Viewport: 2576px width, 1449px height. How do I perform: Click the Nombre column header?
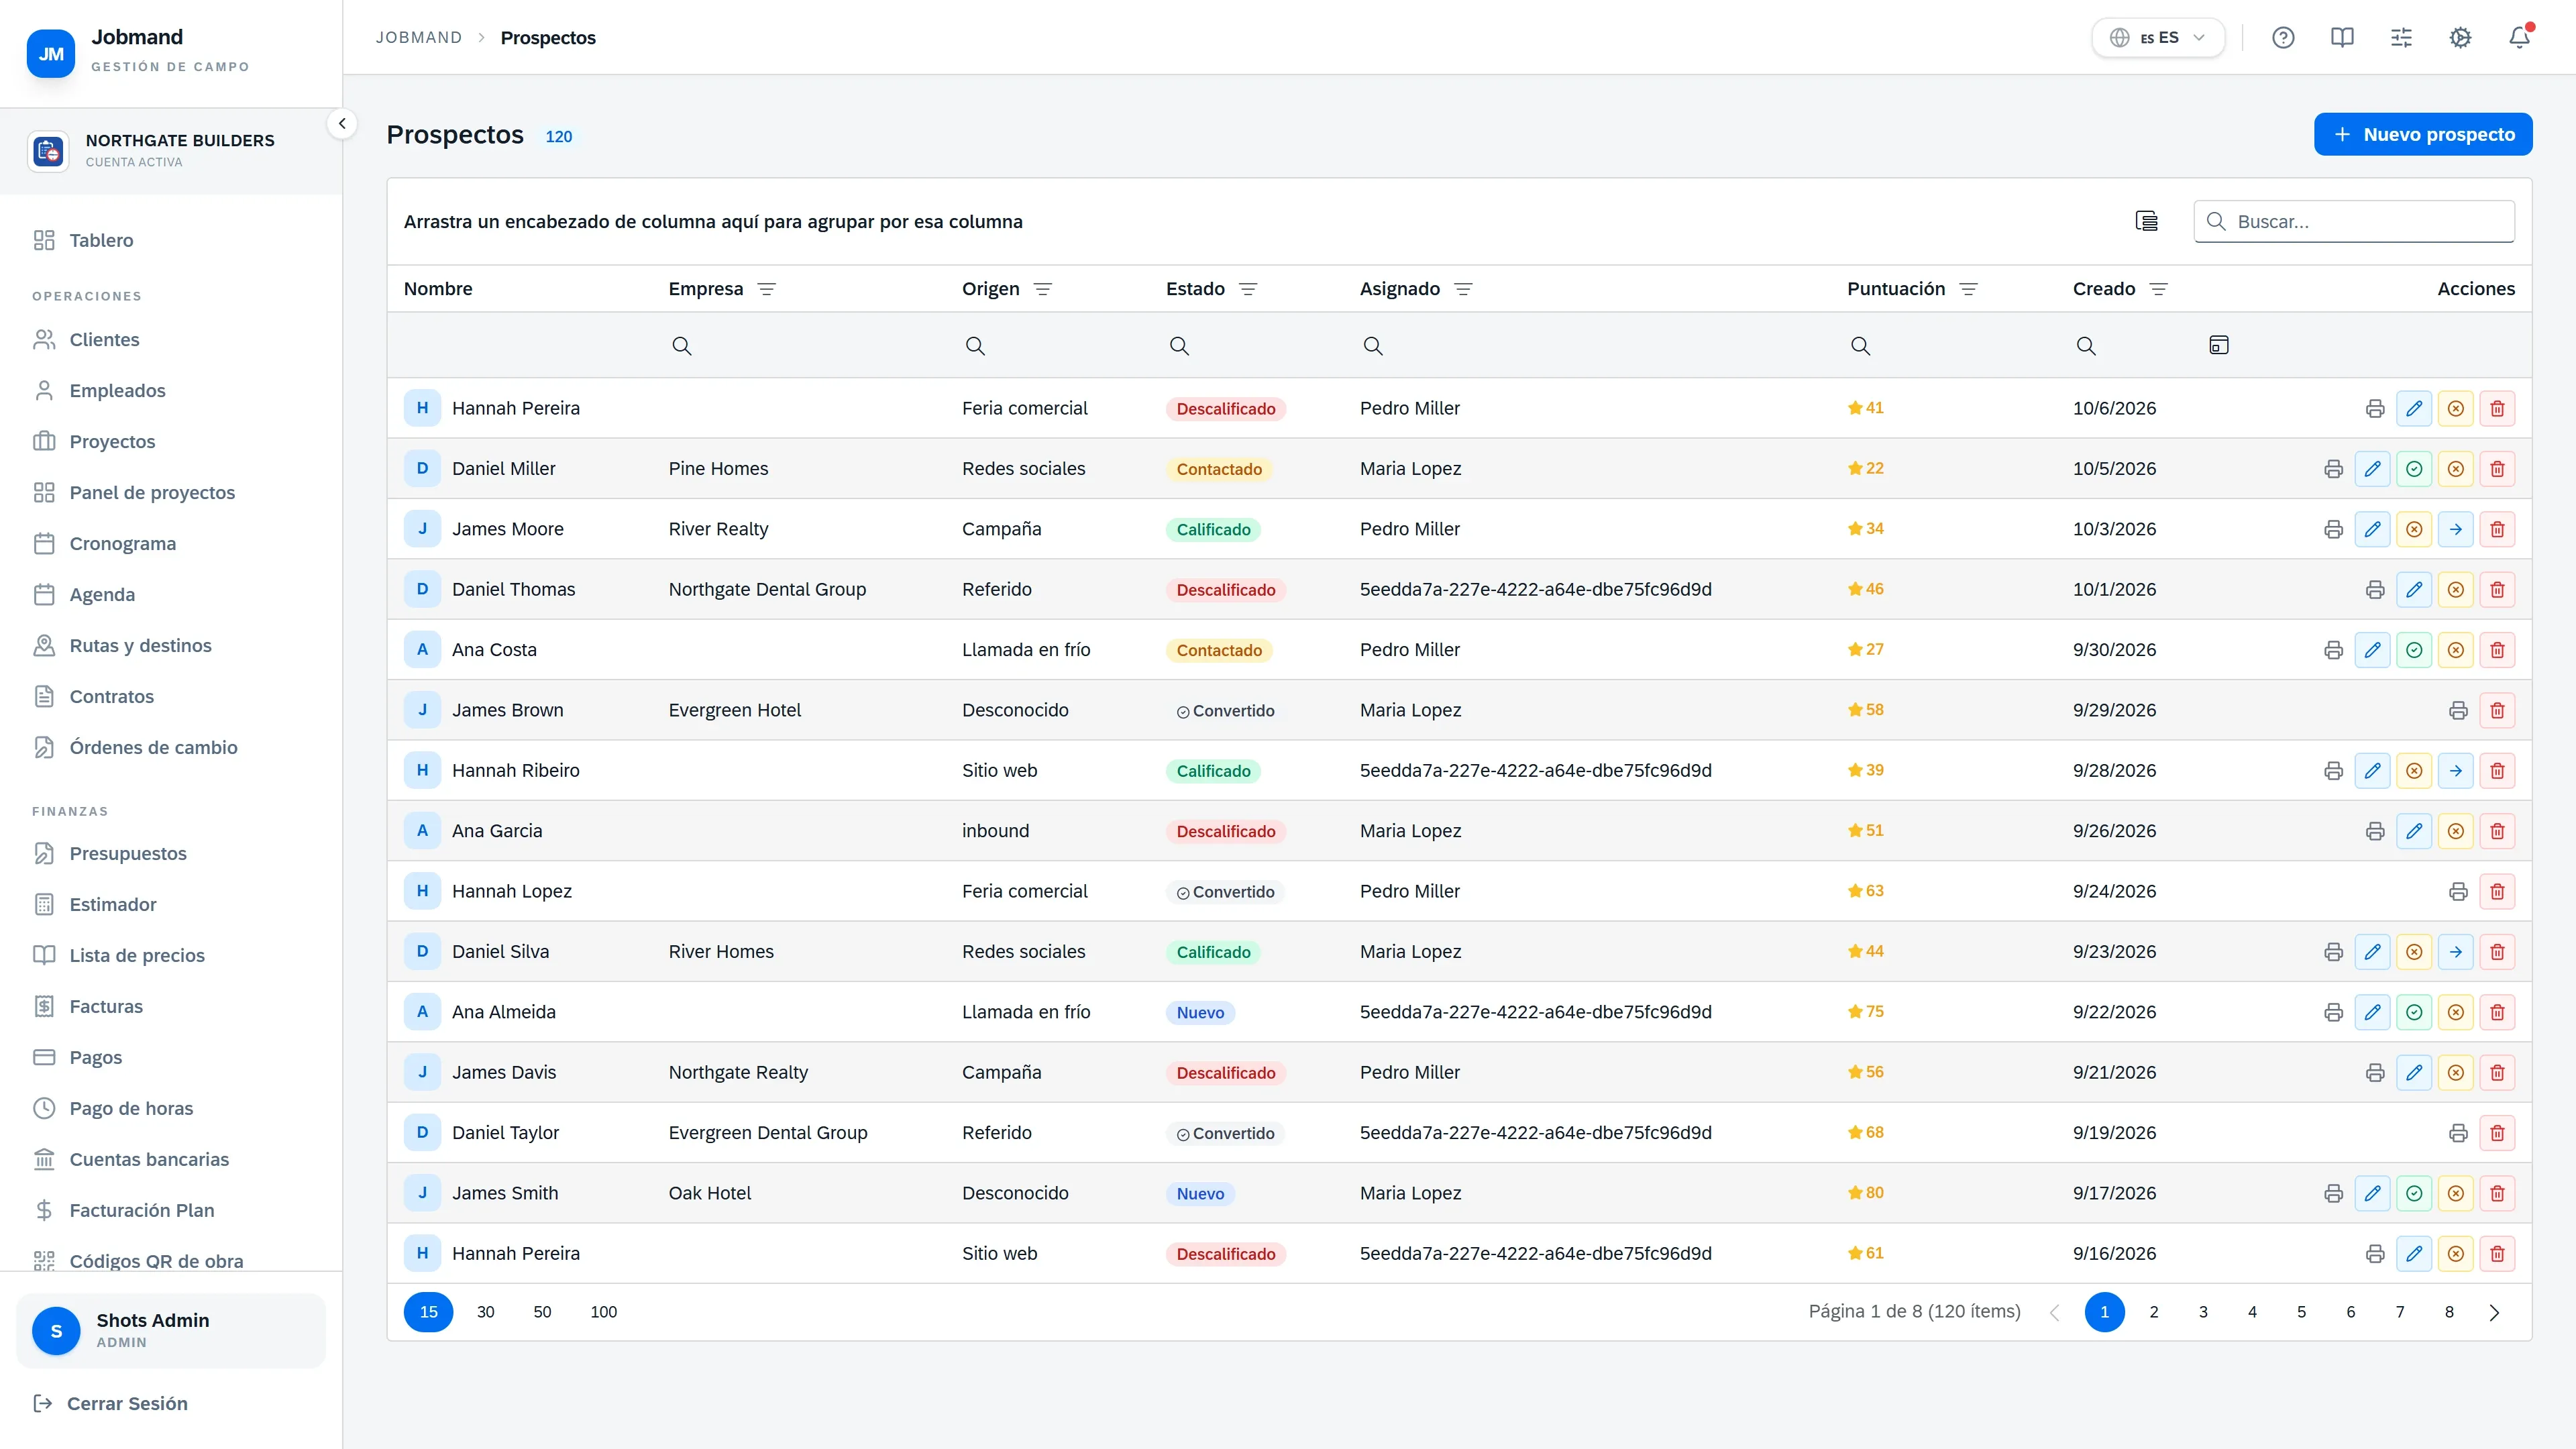coord(438,289)
